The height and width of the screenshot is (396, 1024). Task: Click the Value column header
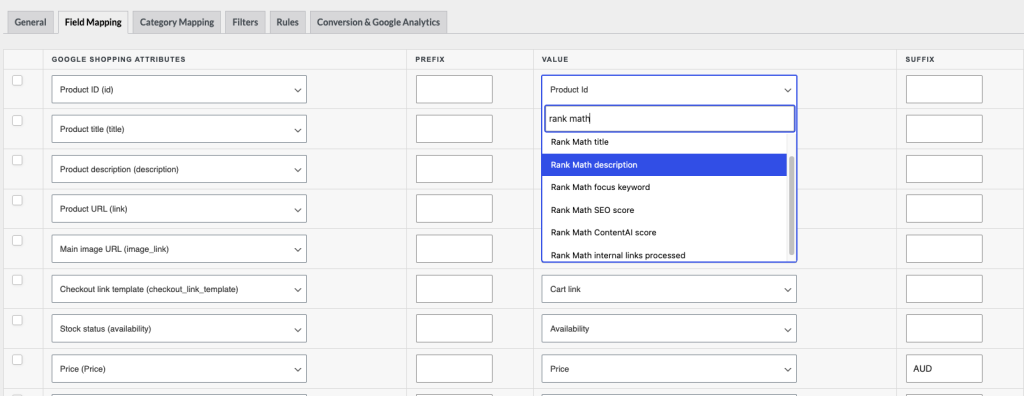pos(554,59)
